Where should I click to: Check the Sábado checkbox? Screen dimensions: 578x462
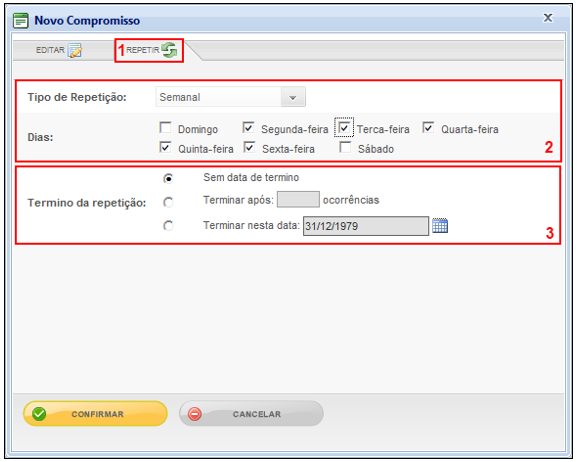pos(345,147)
